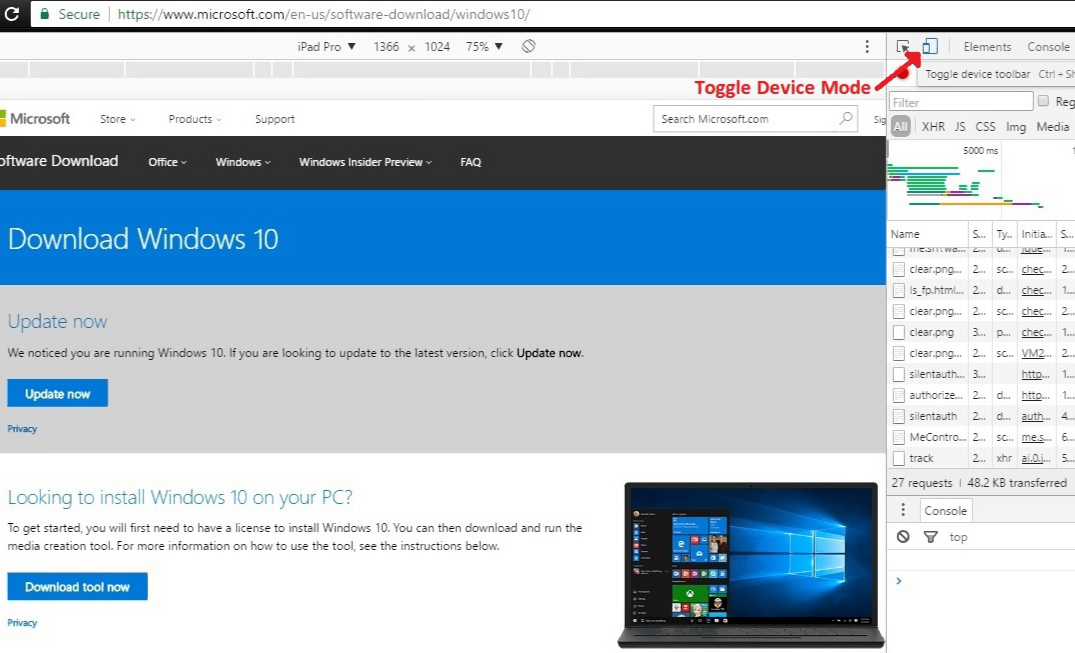This screenshot has width=1075, height=653.
Task: Switch to the Elements tab
Action: click(x=987, y=47)
